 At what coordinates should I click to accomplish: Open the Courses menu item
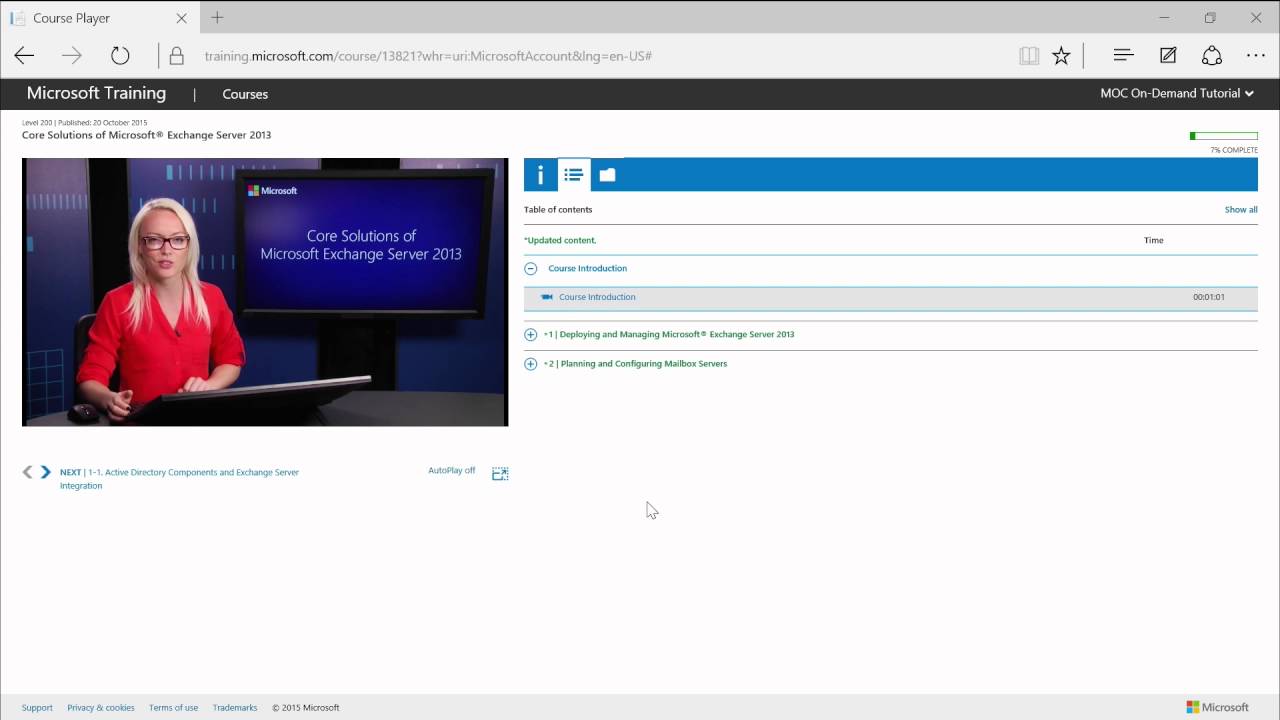click(245, 94)
